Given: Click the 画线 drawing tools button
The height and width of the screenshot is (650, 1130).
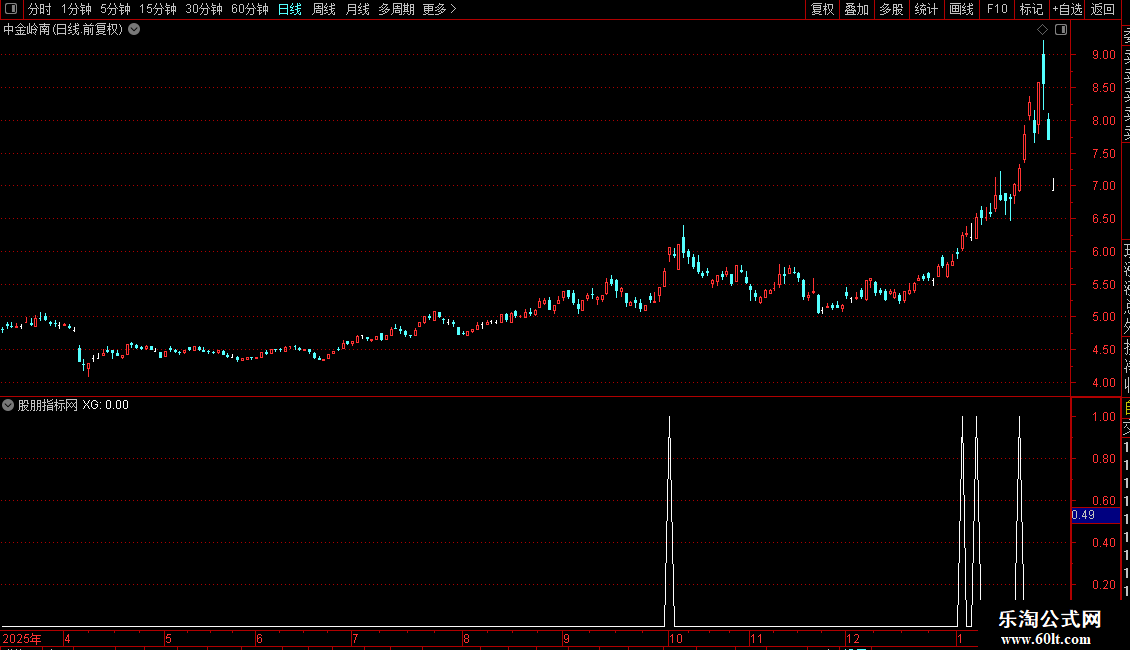Looking at the screenshot, I should tap(961, 9).
